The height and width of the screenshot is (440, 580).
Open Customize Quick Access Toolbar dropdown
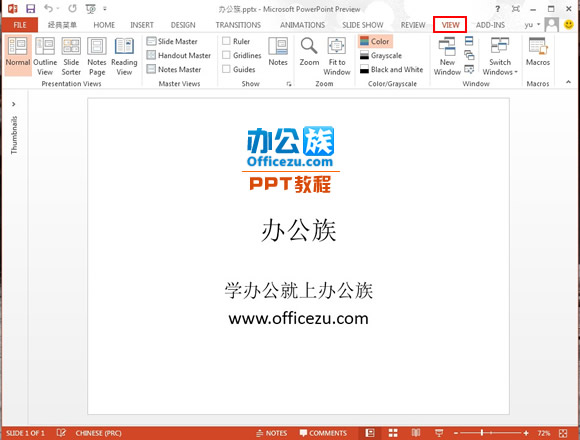point(105,8)
